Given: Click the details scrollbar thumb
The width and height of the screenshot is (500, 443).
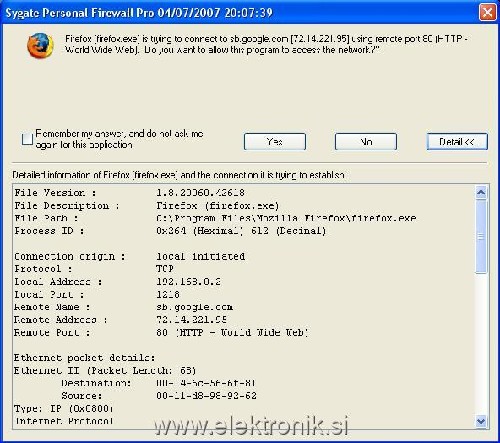Looking at the screenshot, I should click(x=481, y=236).
